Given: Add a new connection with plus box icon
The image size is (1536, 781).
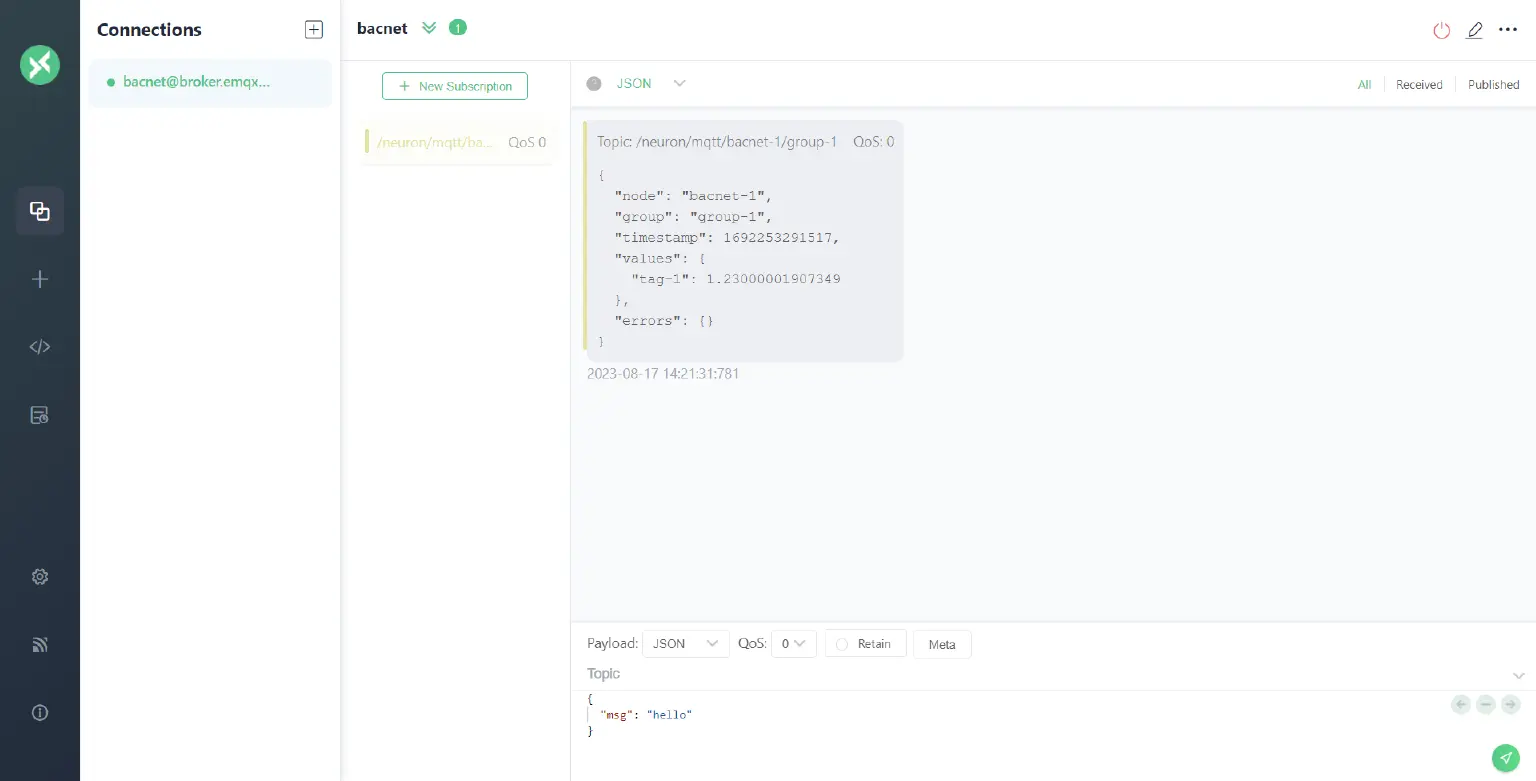Looking at the screenshot, I should coord(314,30).
